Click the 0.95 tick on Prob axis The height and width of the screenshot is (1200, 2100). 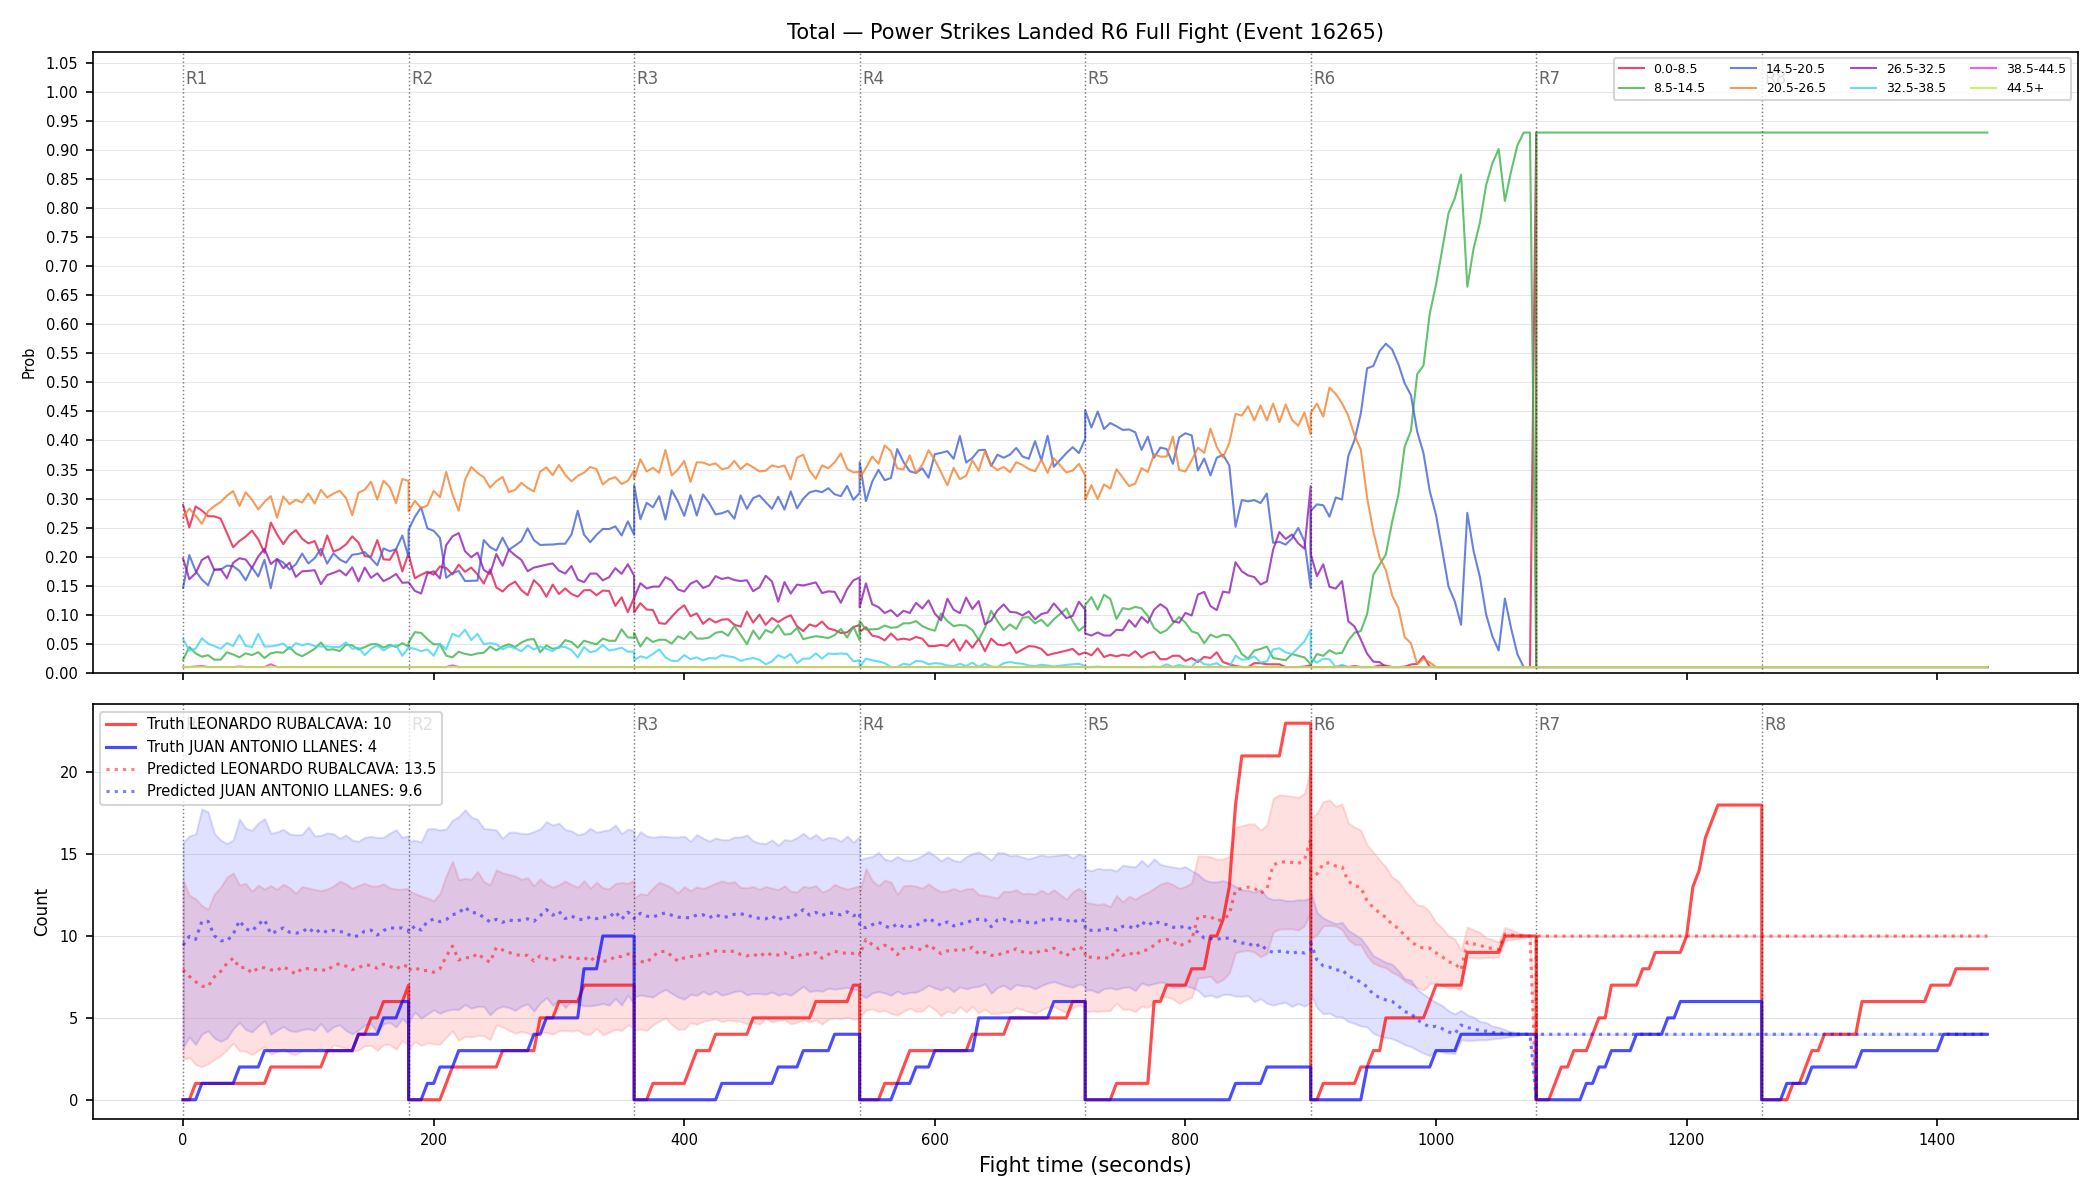tap(61, 121)
